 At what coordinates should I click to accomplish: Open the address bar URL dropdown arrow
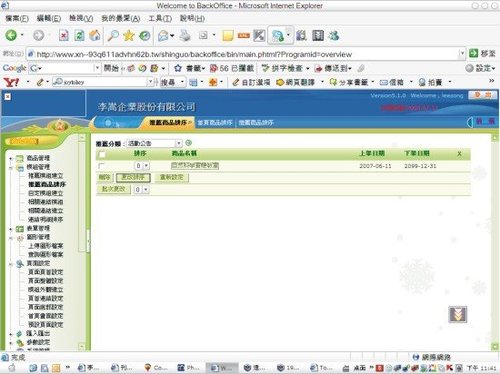pos(462,53)
